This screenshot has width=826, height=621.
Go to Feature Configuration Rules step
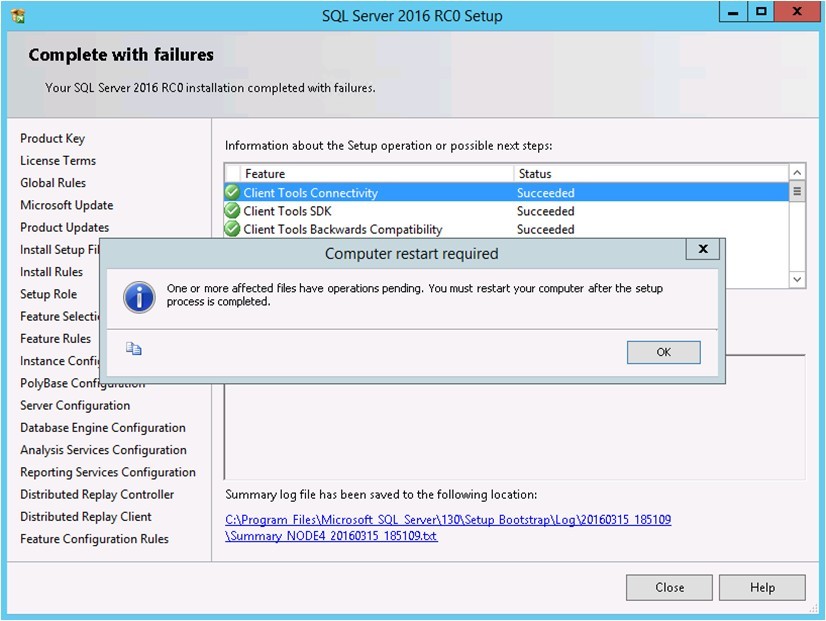(x=94, y=539)
